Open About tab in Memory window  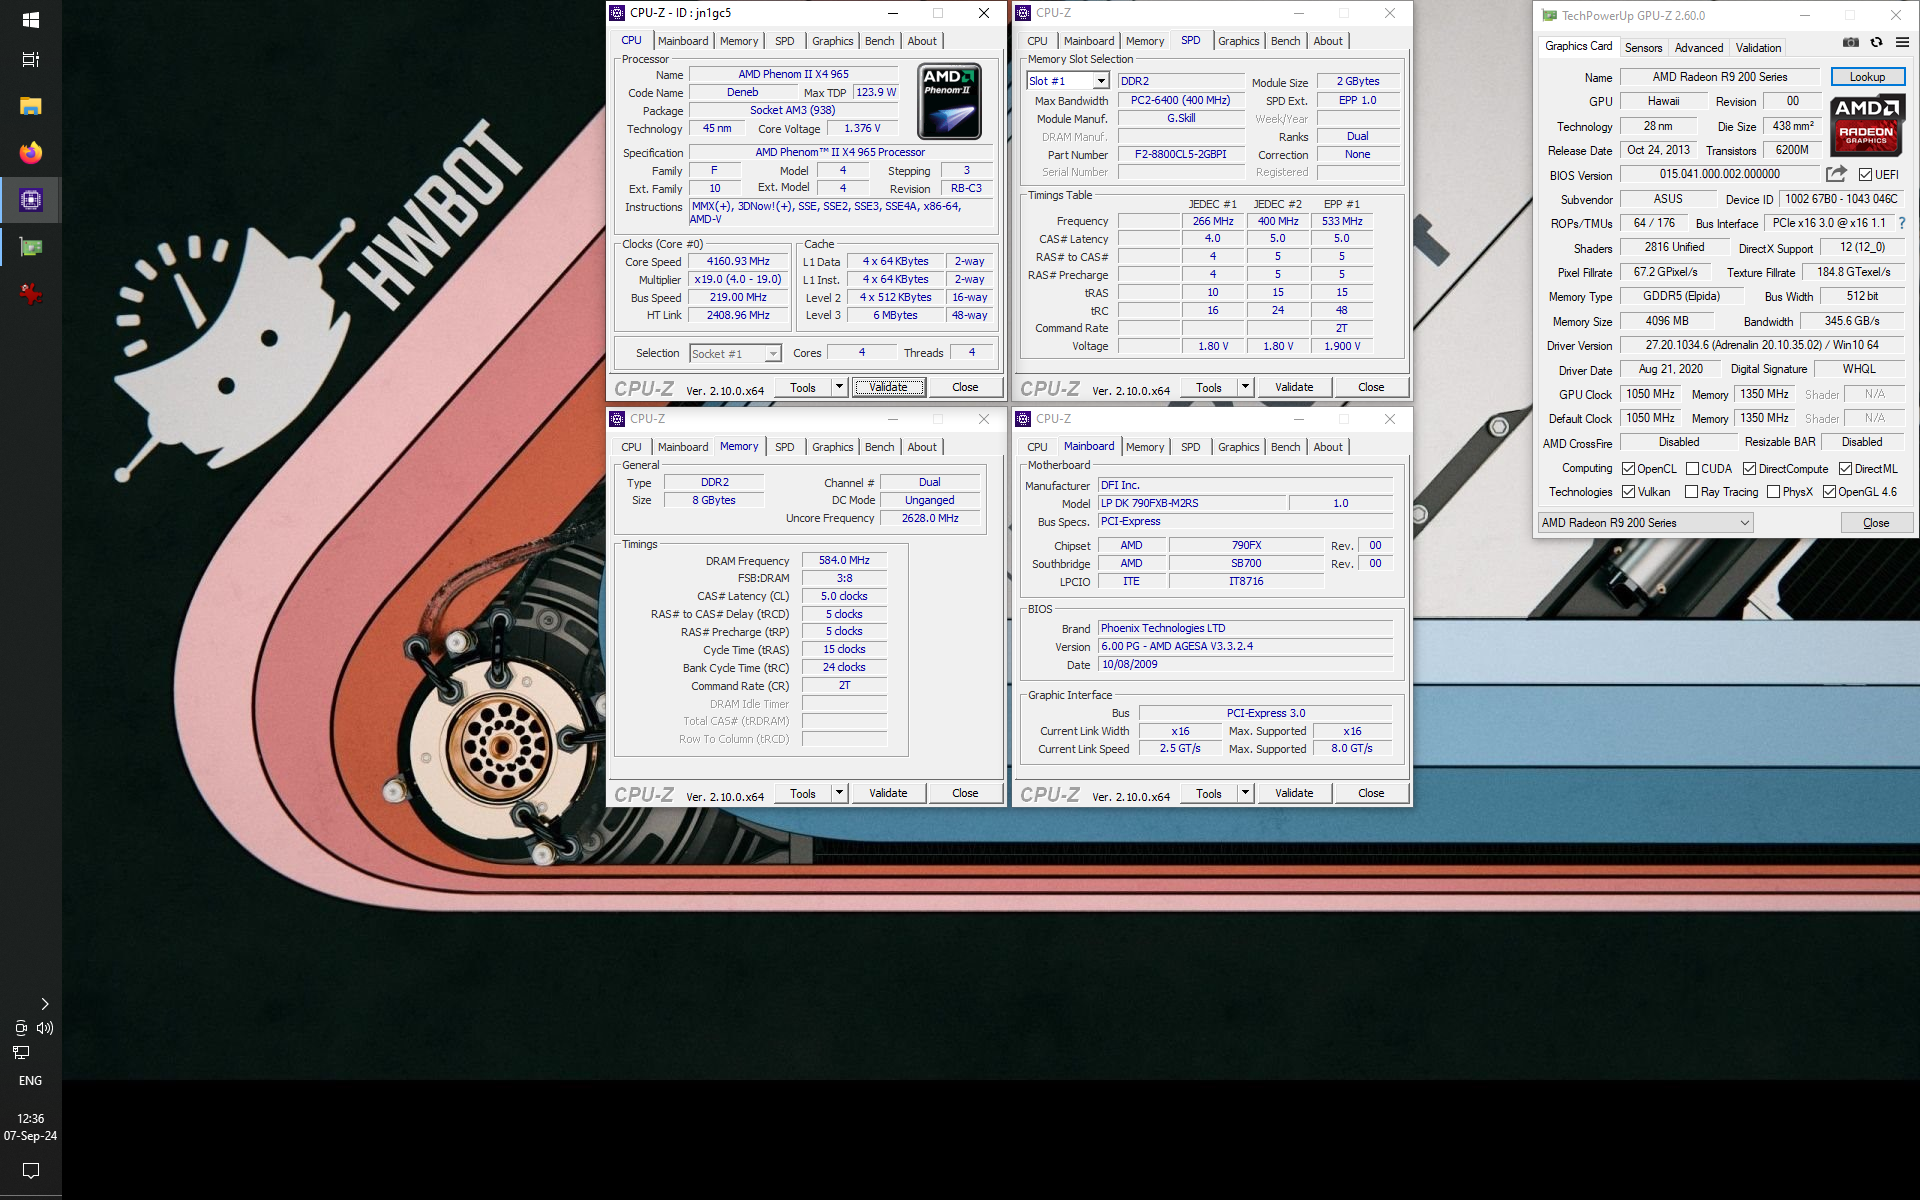[922, 447]
